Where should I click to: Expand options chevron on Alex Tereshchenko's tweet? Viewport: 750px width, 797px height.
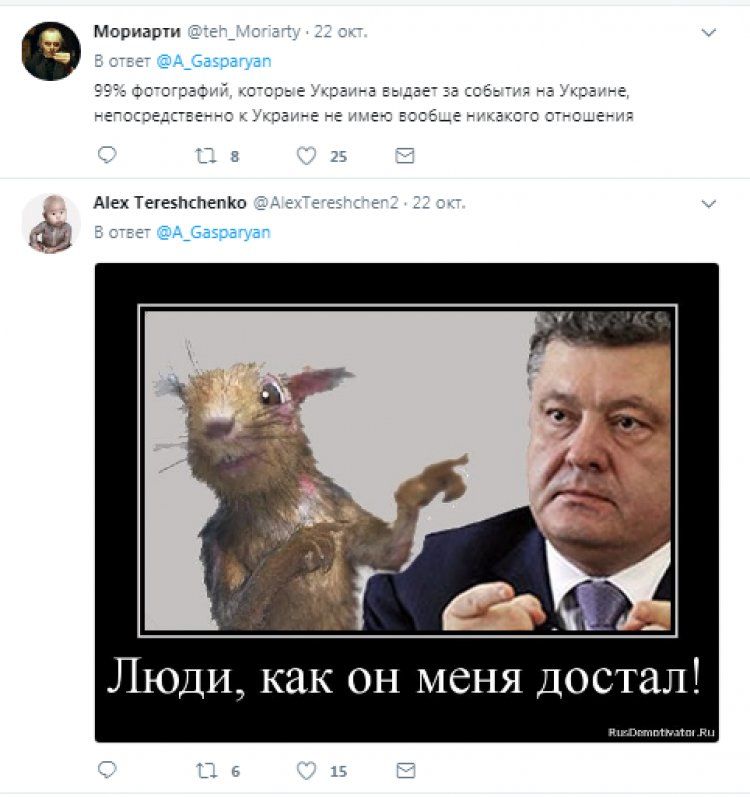pos(708,204)
